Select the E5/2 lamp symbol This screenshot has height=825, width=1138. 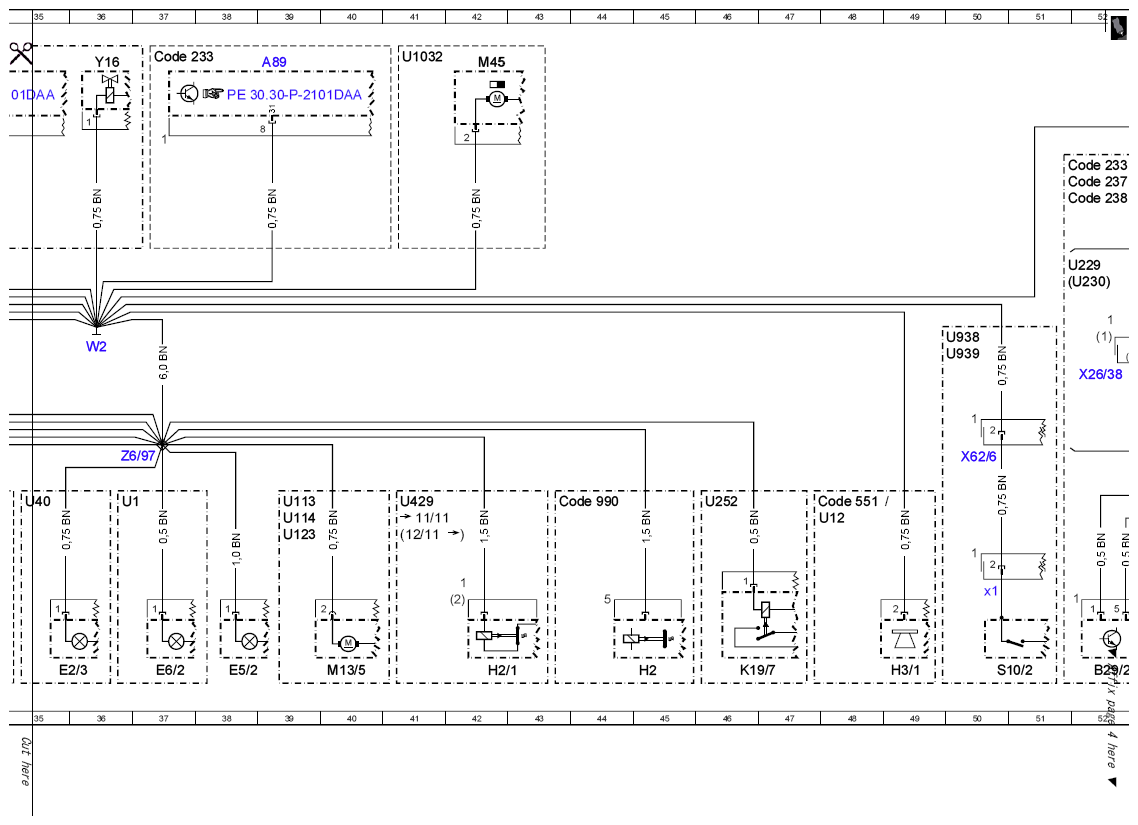(x=250, y=641)
